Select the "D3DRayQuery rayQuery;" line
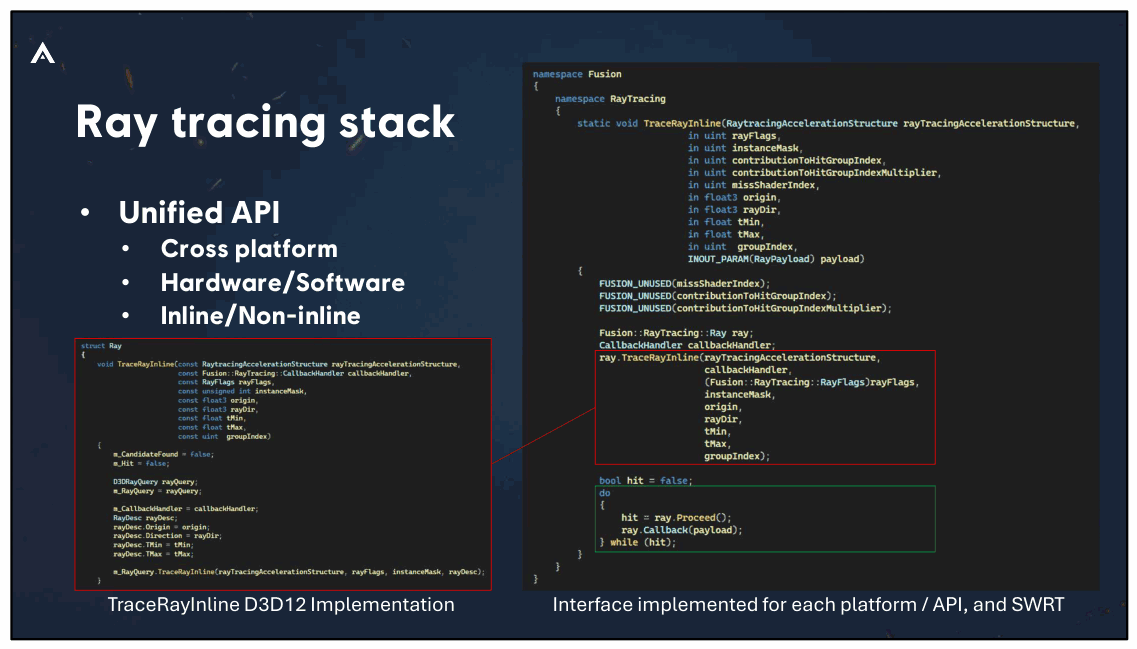Viewport: 1137px width, 649px height. pos(155,481)
